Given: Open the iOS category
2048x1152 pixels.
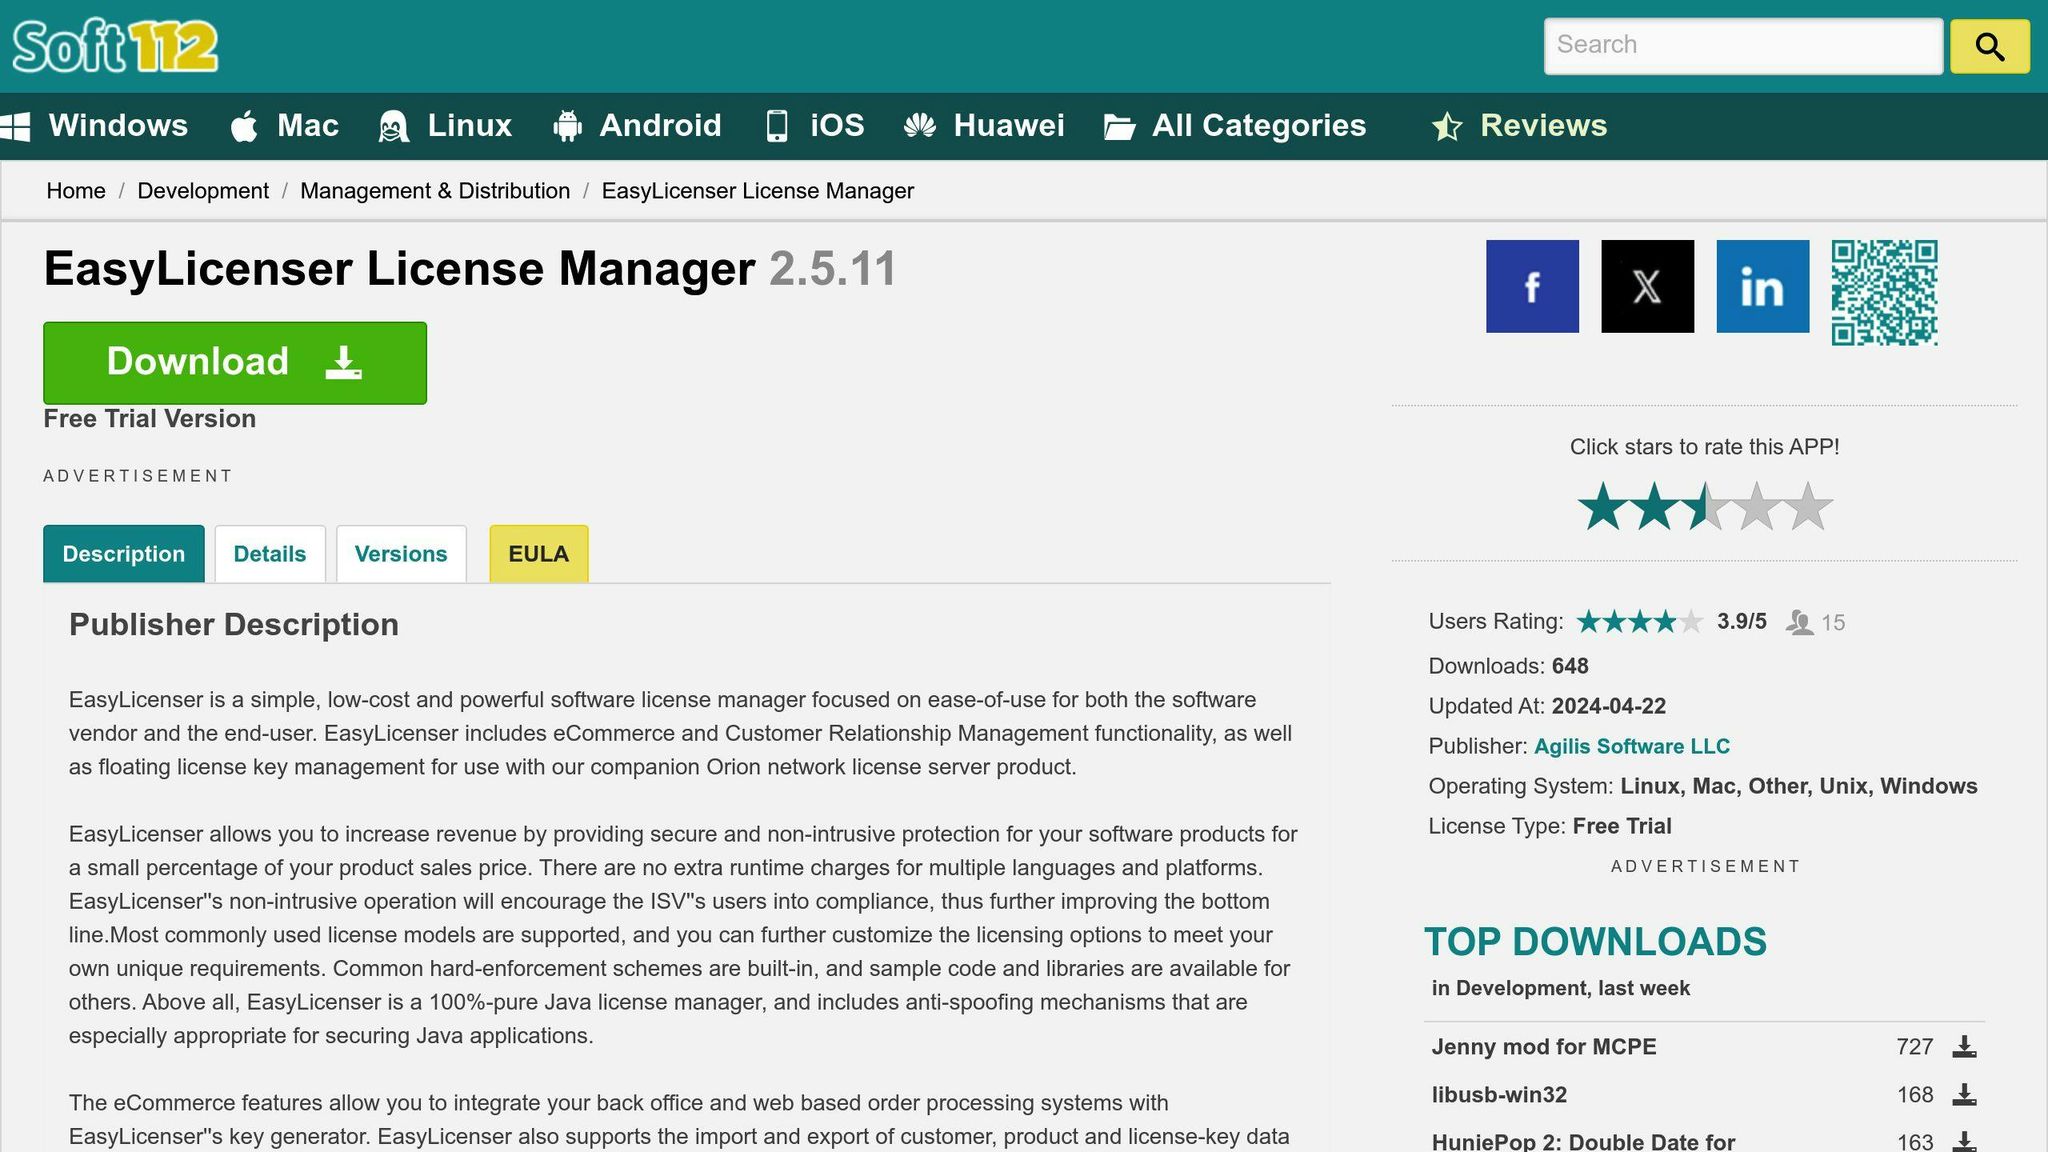Looking at the screenshot, I should pos(837,126).
